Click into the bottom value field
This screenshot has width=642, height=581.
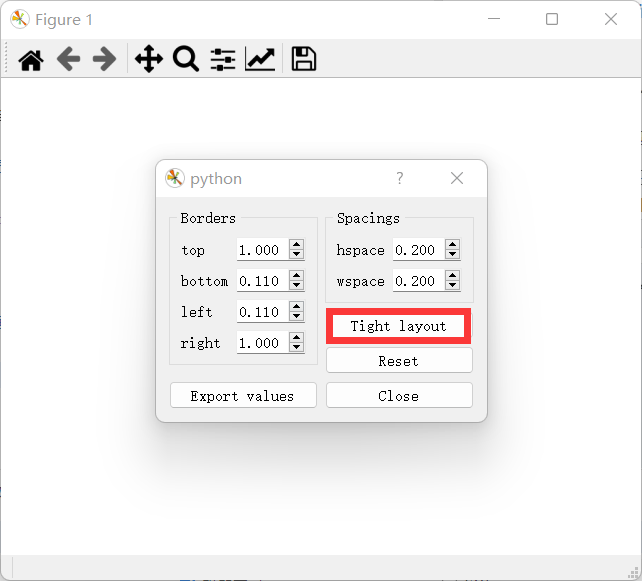pyautogui.click(x=263, y=280)
